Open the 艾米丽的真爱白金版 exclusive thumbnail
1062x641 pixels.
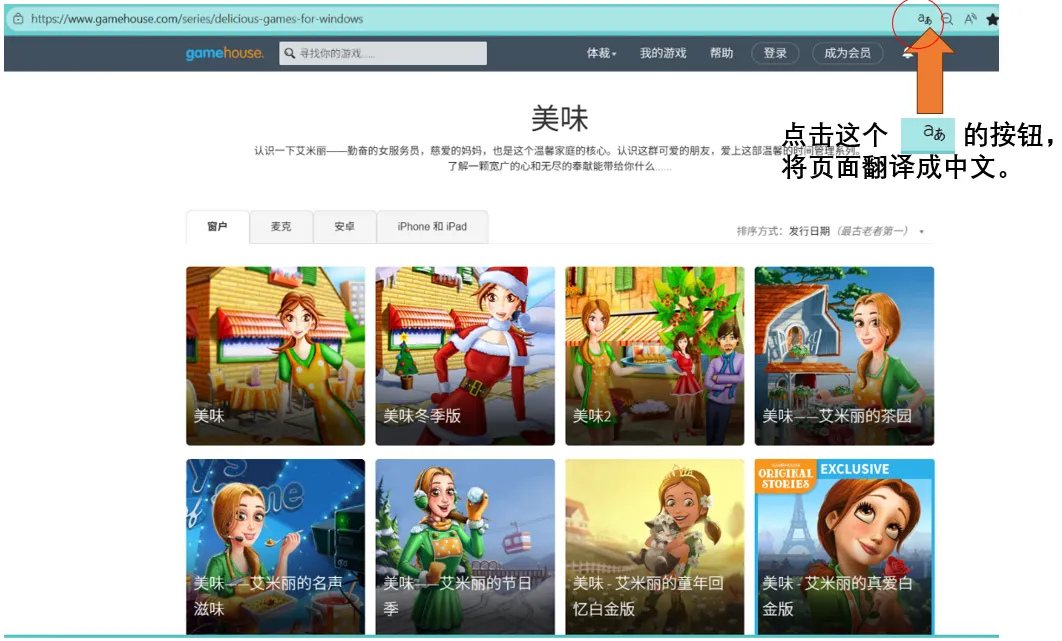(x=845, y=547)
